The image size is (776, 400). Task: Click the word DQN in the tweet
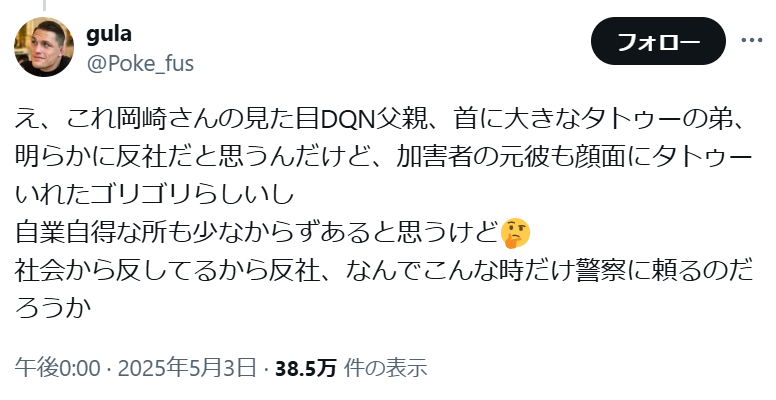342,121
